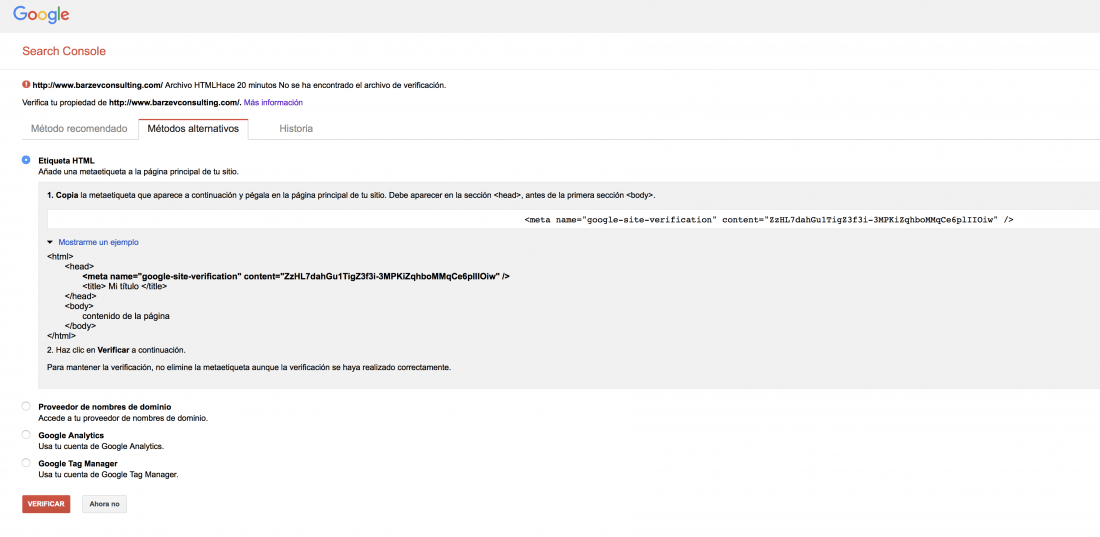Image resolution: width=1100 pixels, height=537 pixels.
Task: Click "Haz clic en Verificar a continuación" step
Action: click(x=116, y=350)
